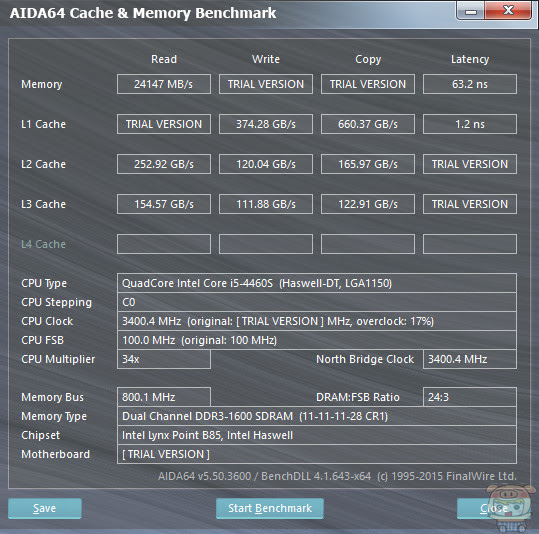Click the Memory Type DDR3-1600 SDRAM field

click(x=317, y=416)
